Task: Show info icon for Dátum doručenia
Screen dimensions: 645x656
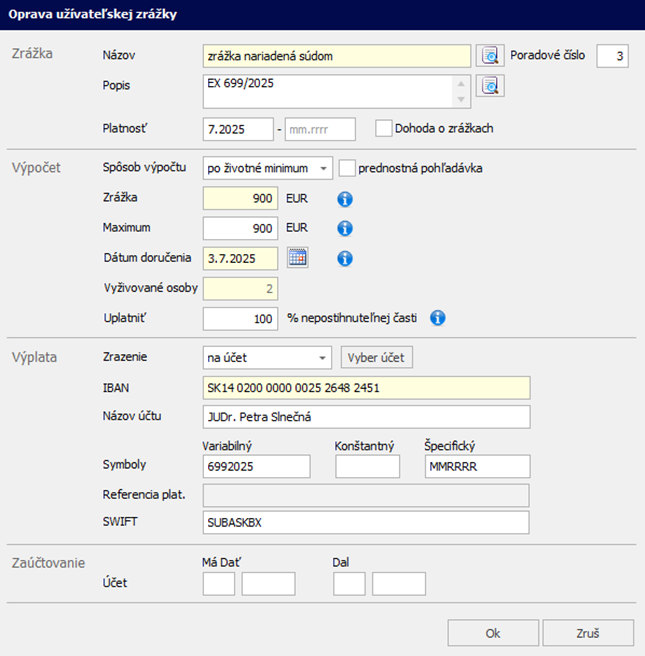Action: coord(345,259)
